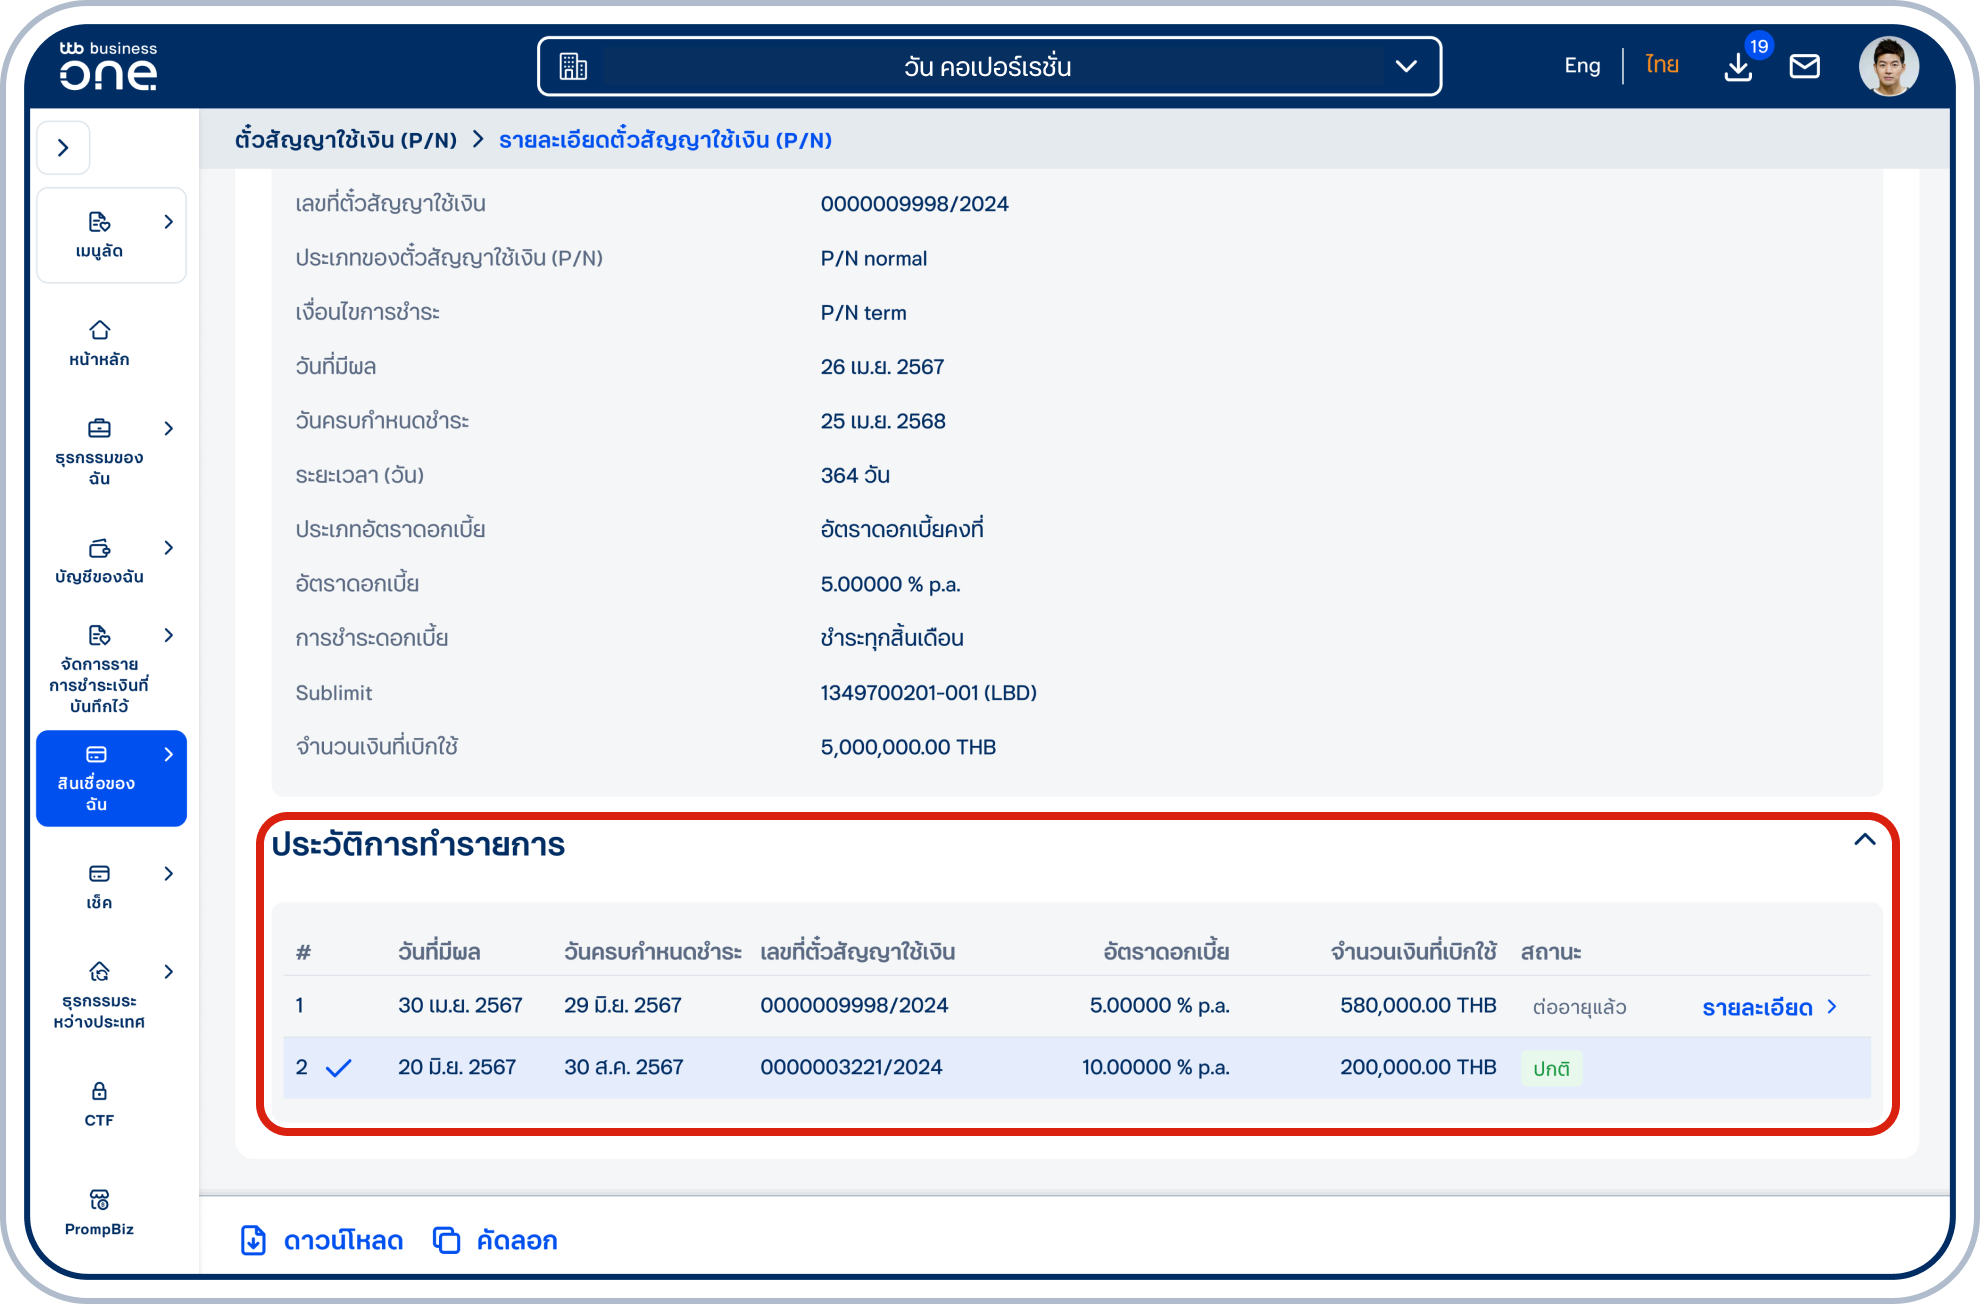Open the เมนูลัด shortcut menu
The width and height of the screenshot is (1980, 1304).
tap(111, 235)
